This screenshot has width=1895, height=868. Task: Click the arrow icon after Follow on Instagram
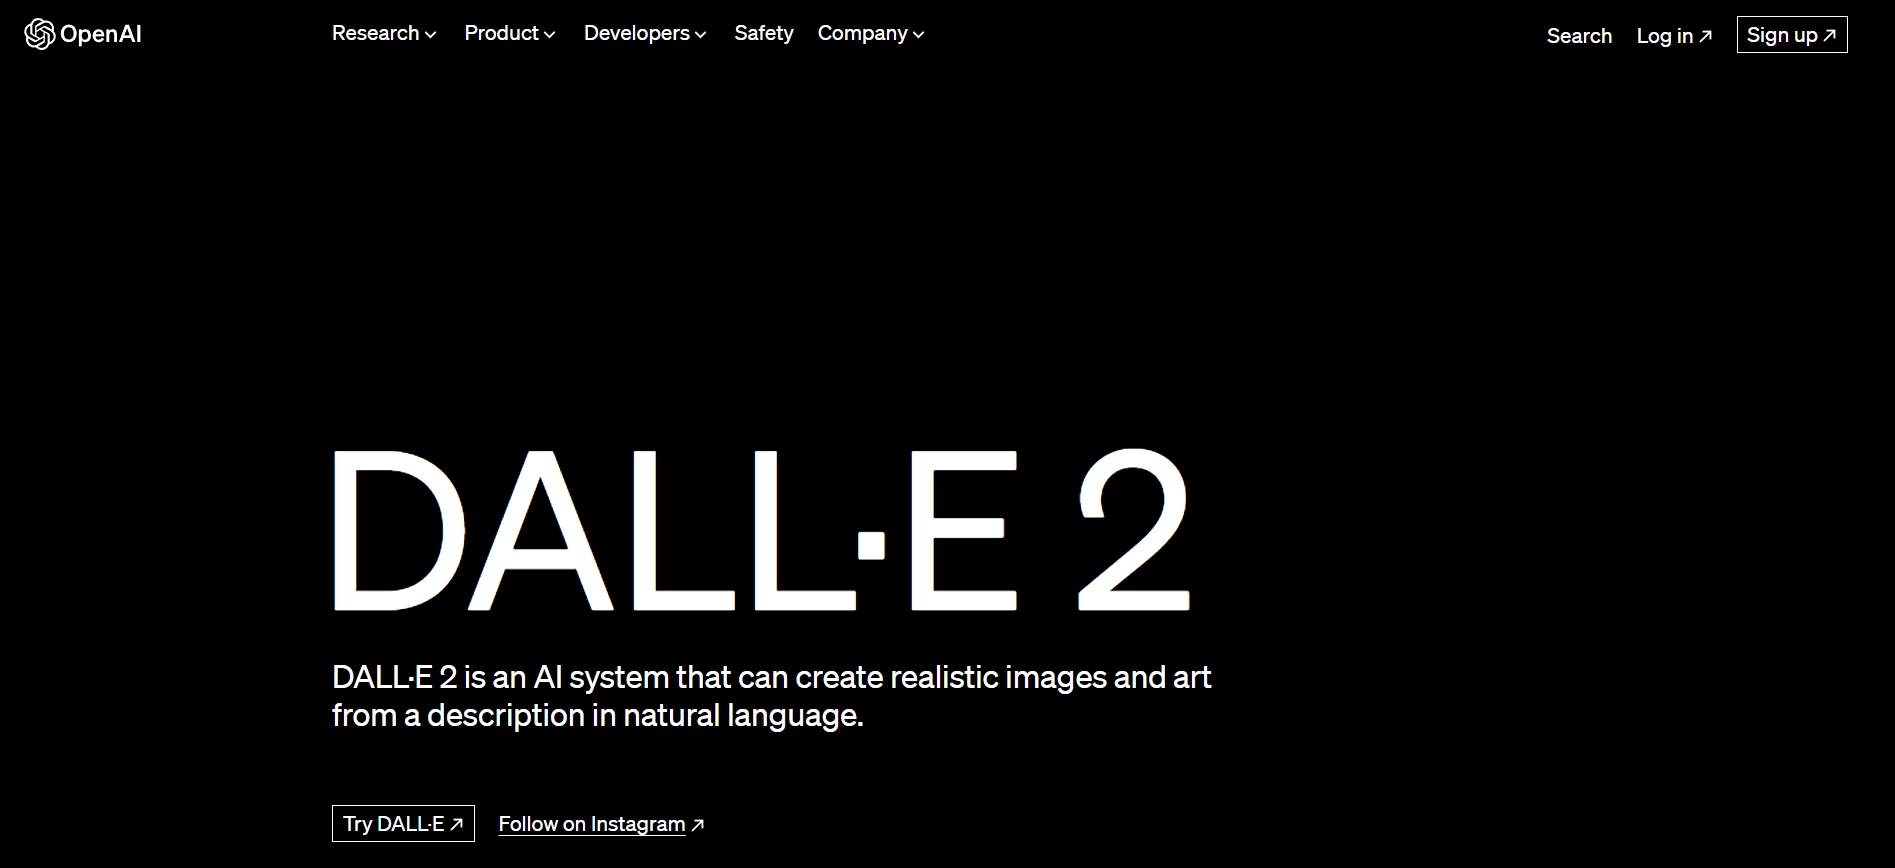pyautogui.click(x=698, y=825)
